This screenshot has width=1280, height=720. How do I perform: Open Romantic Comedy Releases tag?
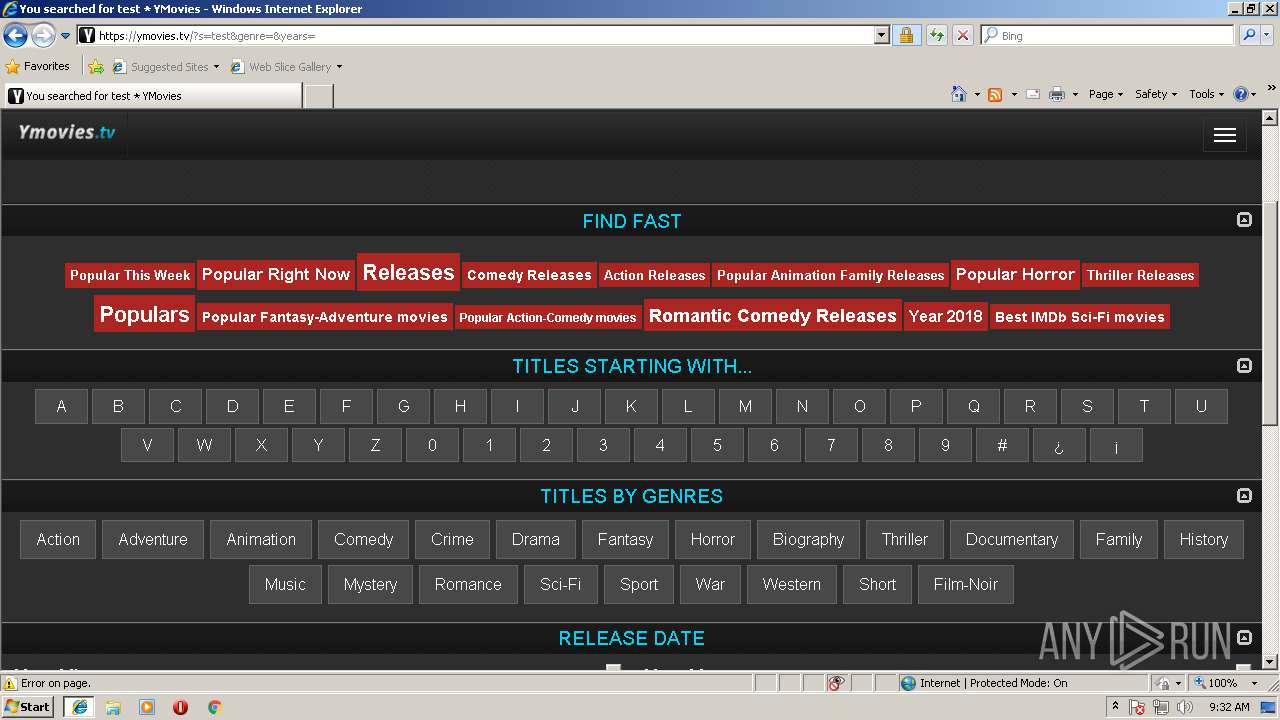(x=773, y=316)
